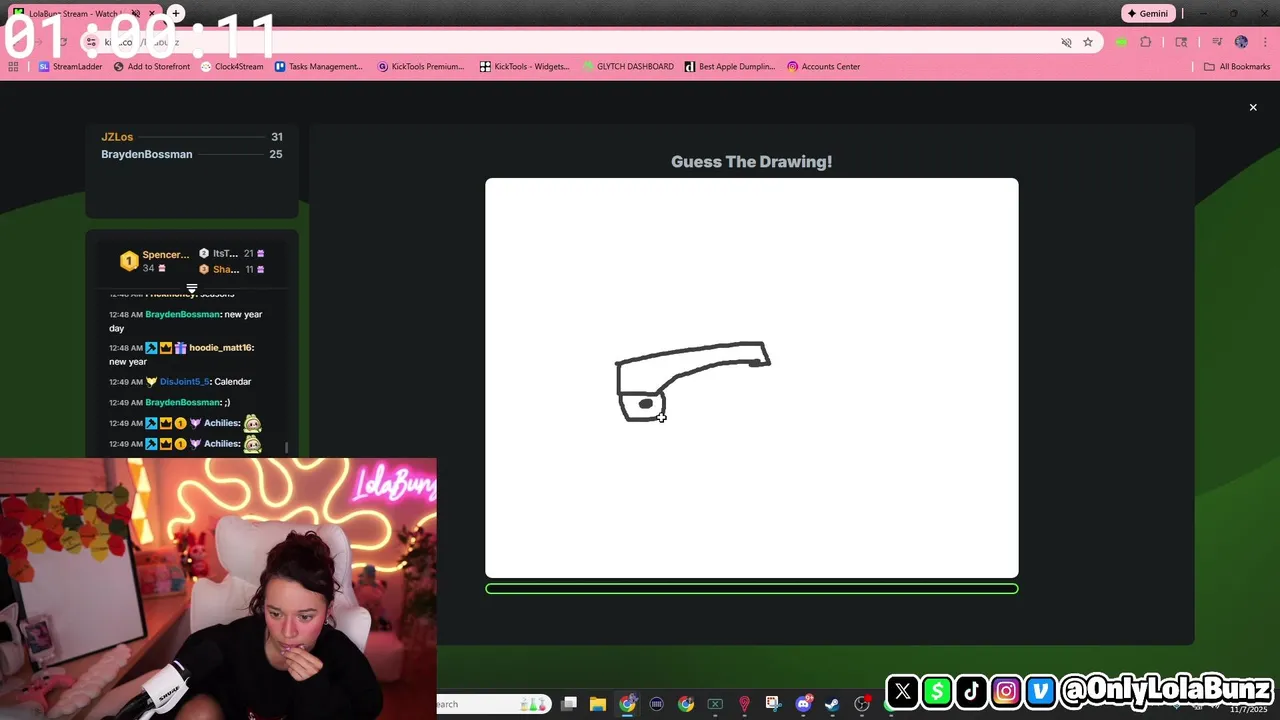Open the GLYTCH DASHBOARD bookmark
Screen dimensions: 1280x720
pyautogui.click(x=628, y=67)
